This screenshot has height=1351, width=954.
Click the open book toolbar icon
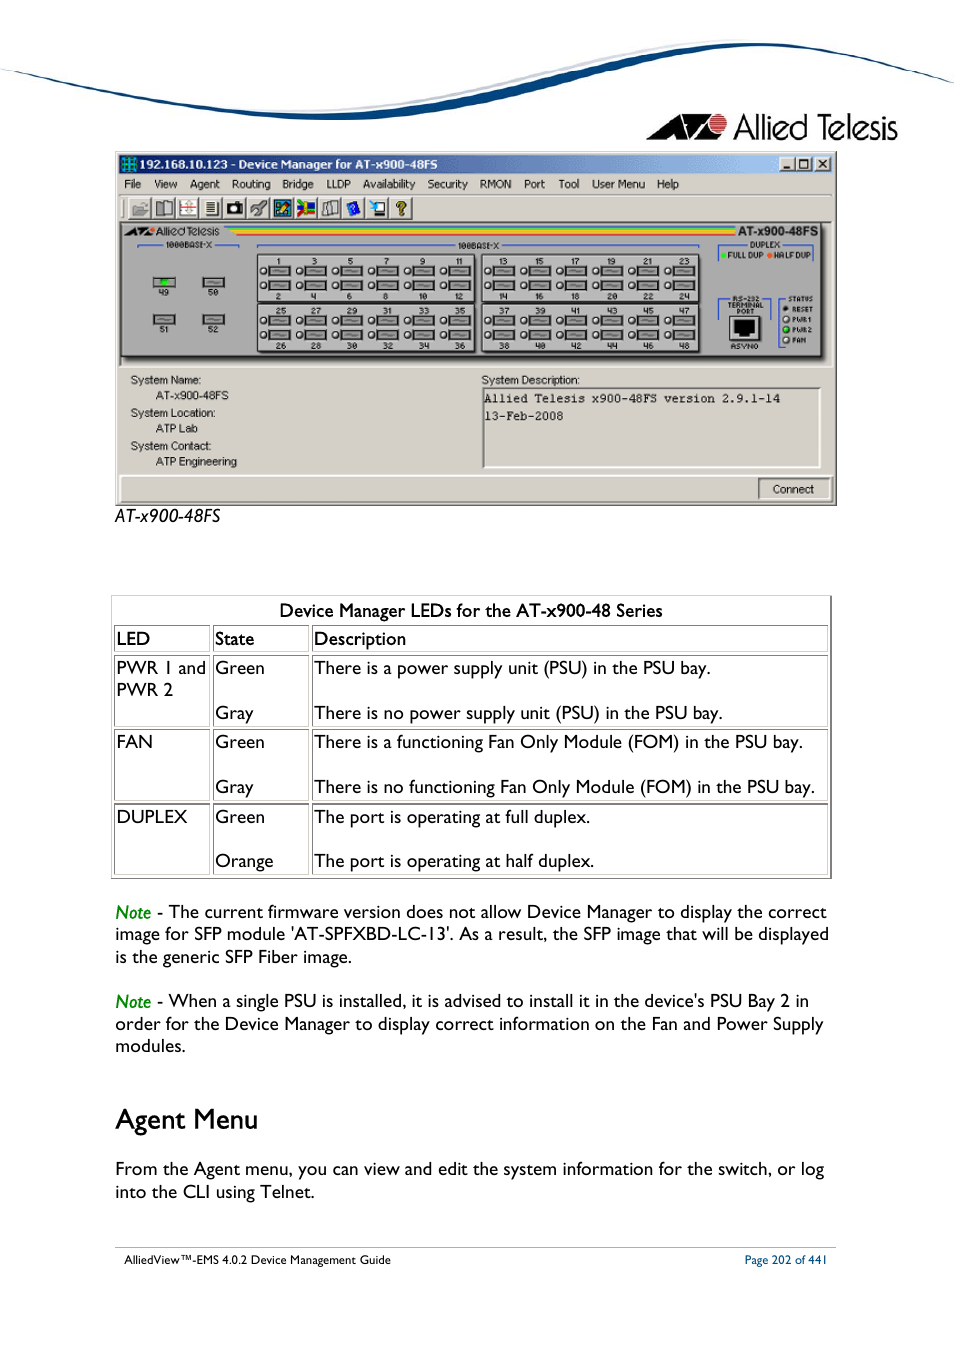pos(163,208)
